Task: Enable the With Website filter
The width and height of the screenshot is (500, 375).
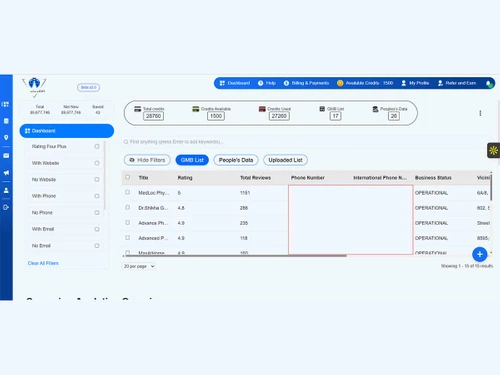Action: point(97,163)
